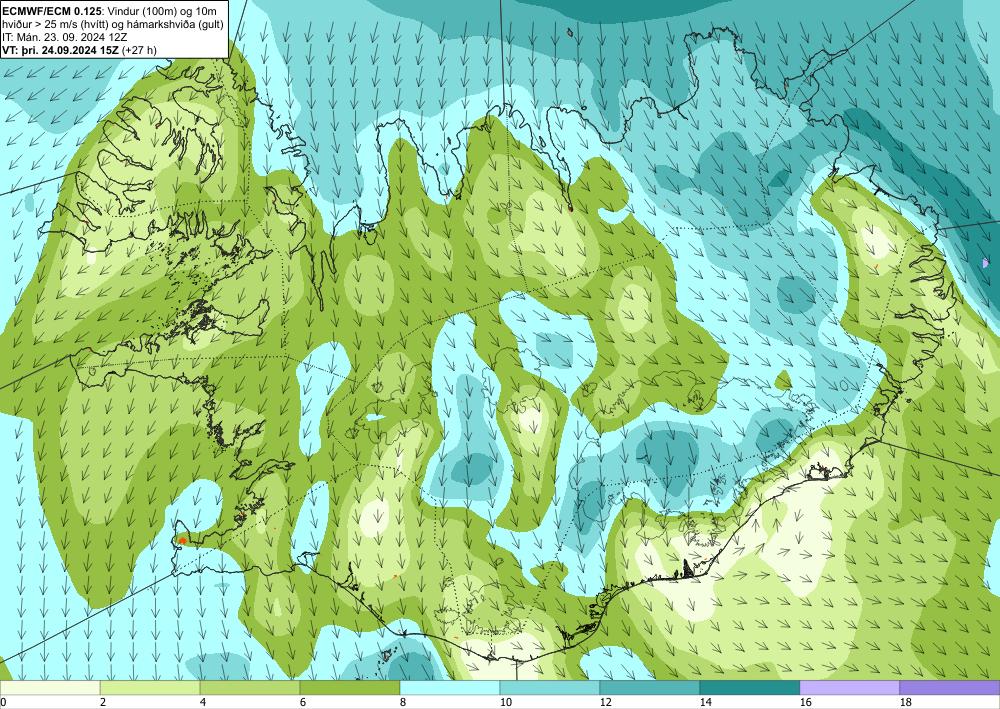The width and height of the screenshot is (1000, 709).
Task: Click the "0" scale label
Action: pyautogui.click(x=3, y=702)
